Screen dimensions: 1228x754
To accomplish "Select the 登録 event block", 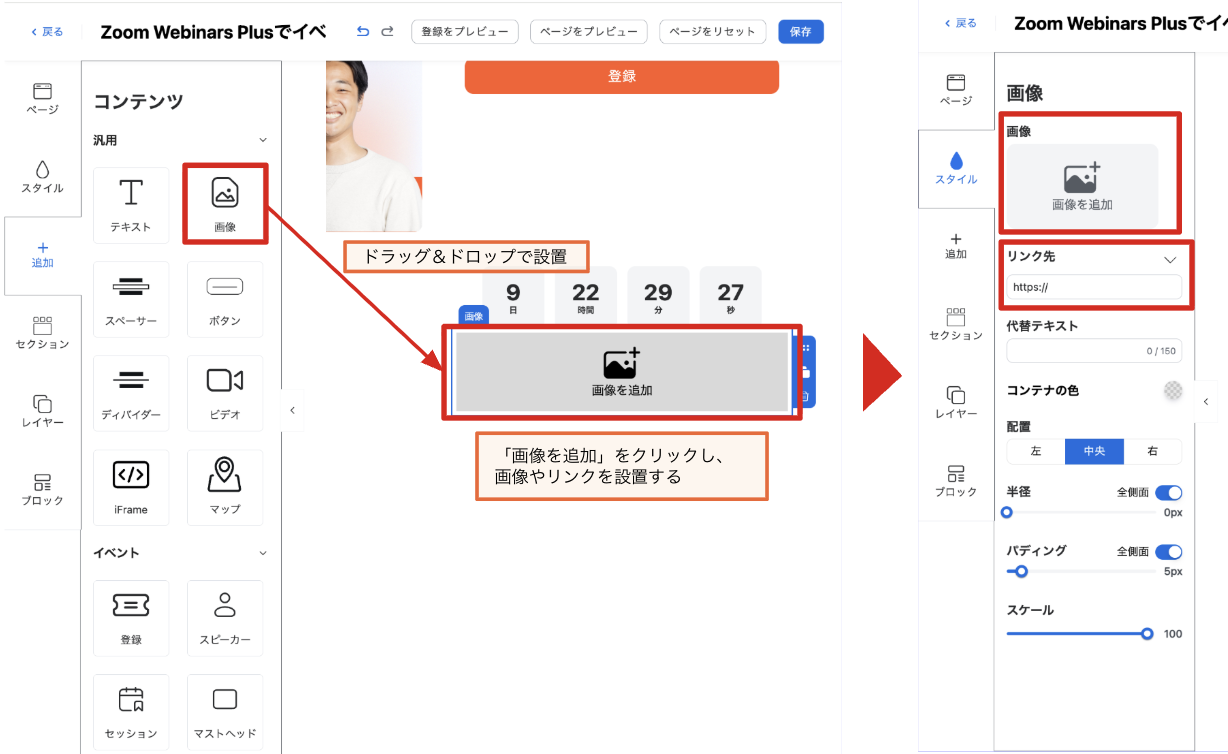I will (131, 618).
